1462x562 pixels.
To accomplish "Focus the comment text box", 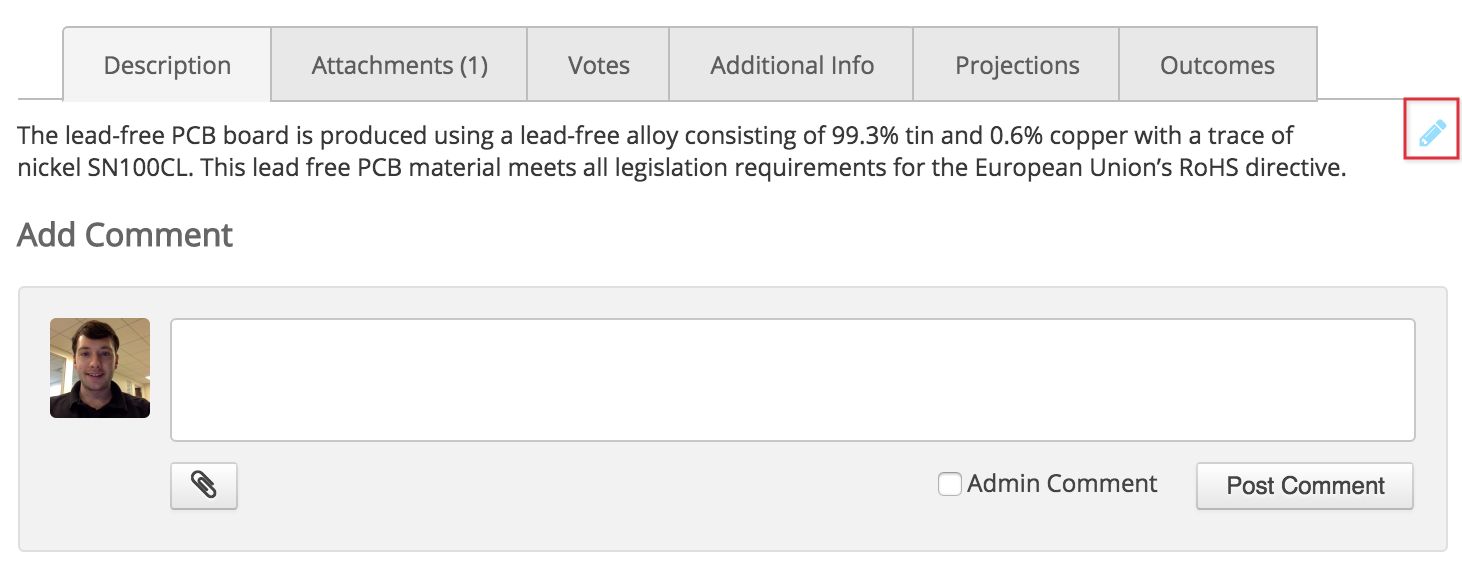I will tap(793, 380).
